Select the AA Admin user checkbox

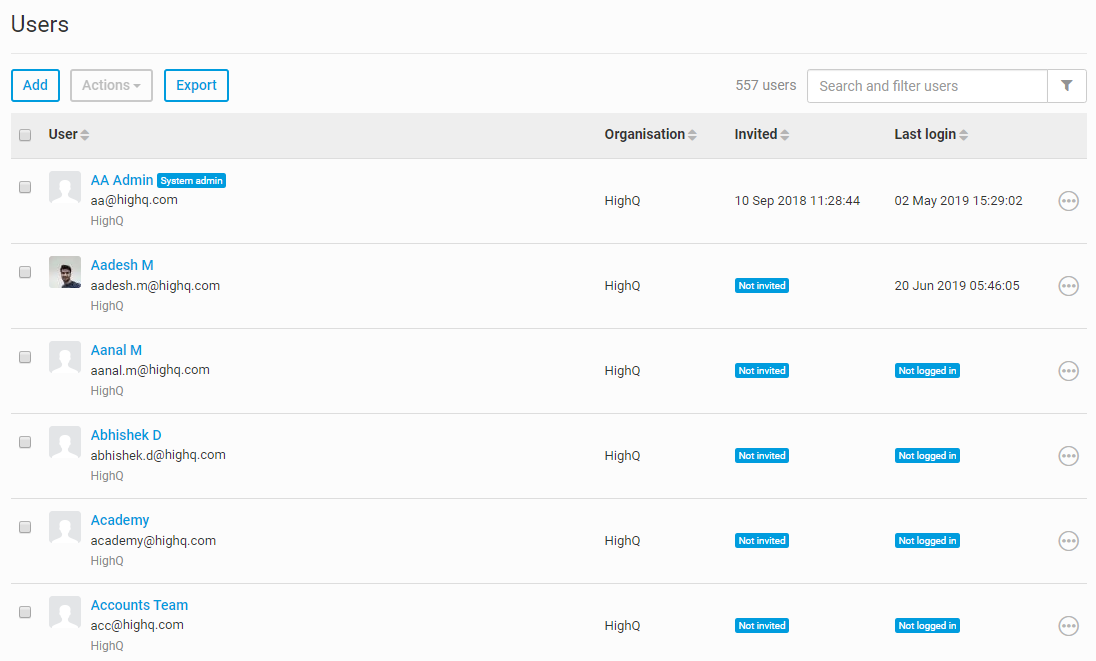coord(25,187)
